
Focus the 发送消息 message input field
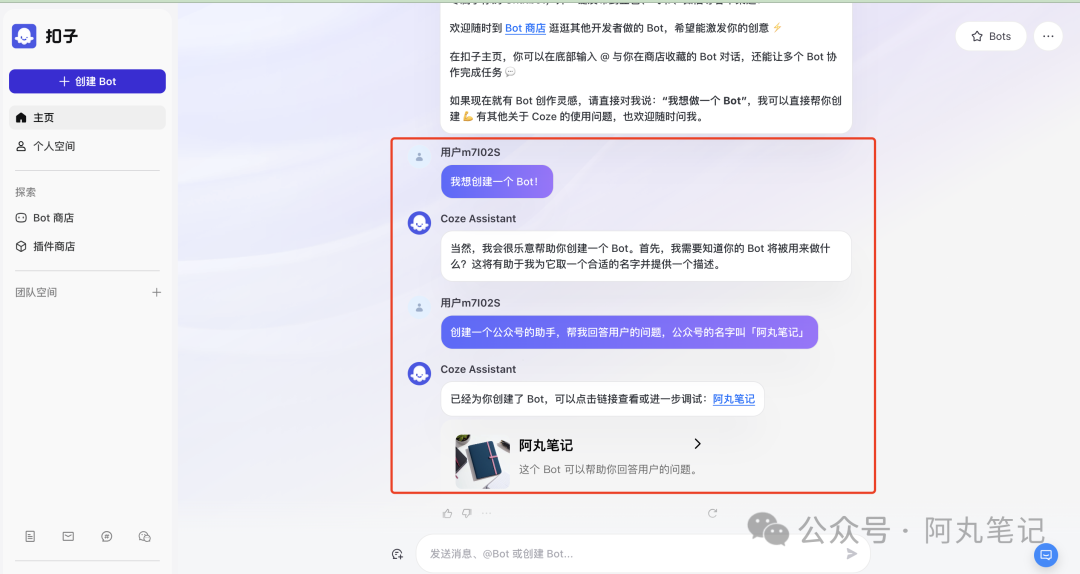pyautogui.click(x=643, y=553)
